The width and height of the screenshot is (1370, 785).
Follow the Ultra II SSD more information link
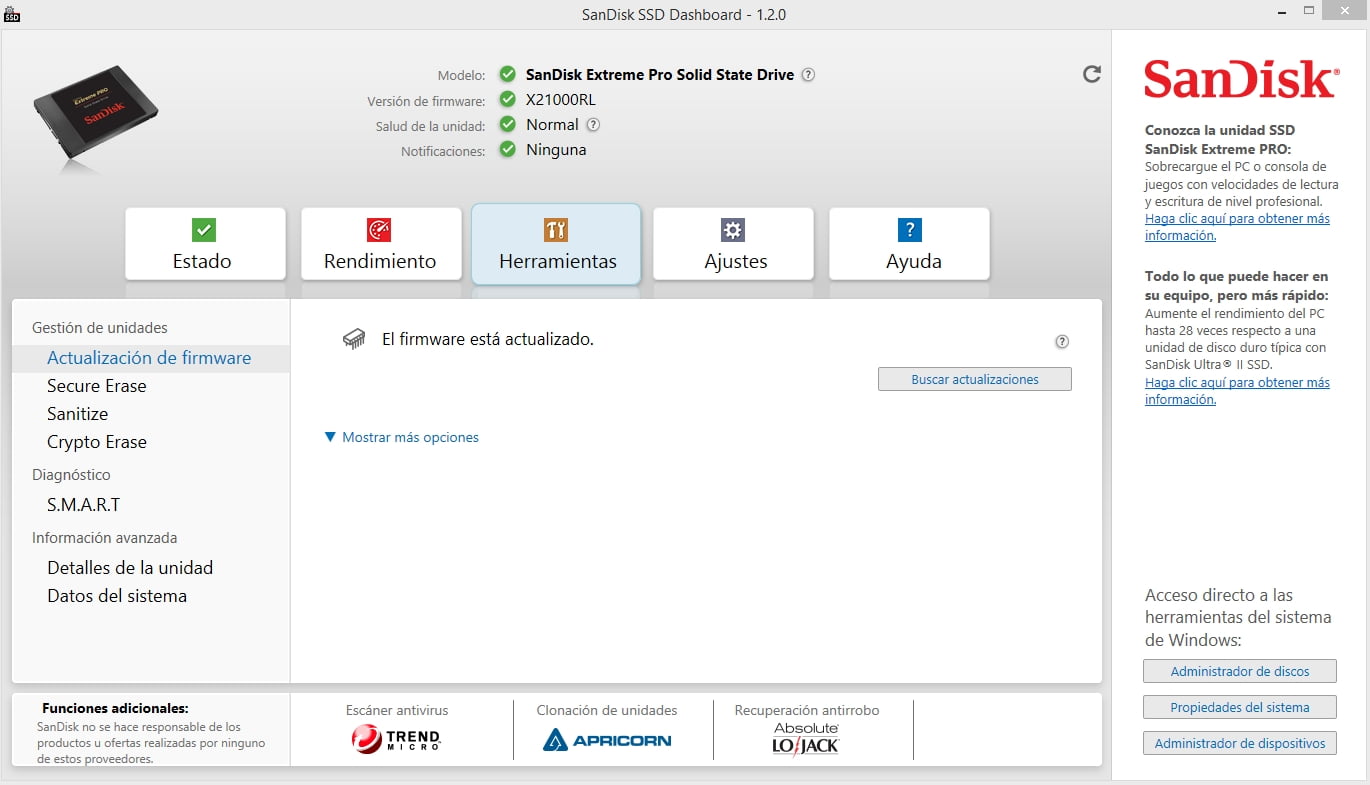pyautogui.click(x=1237, y=391)
